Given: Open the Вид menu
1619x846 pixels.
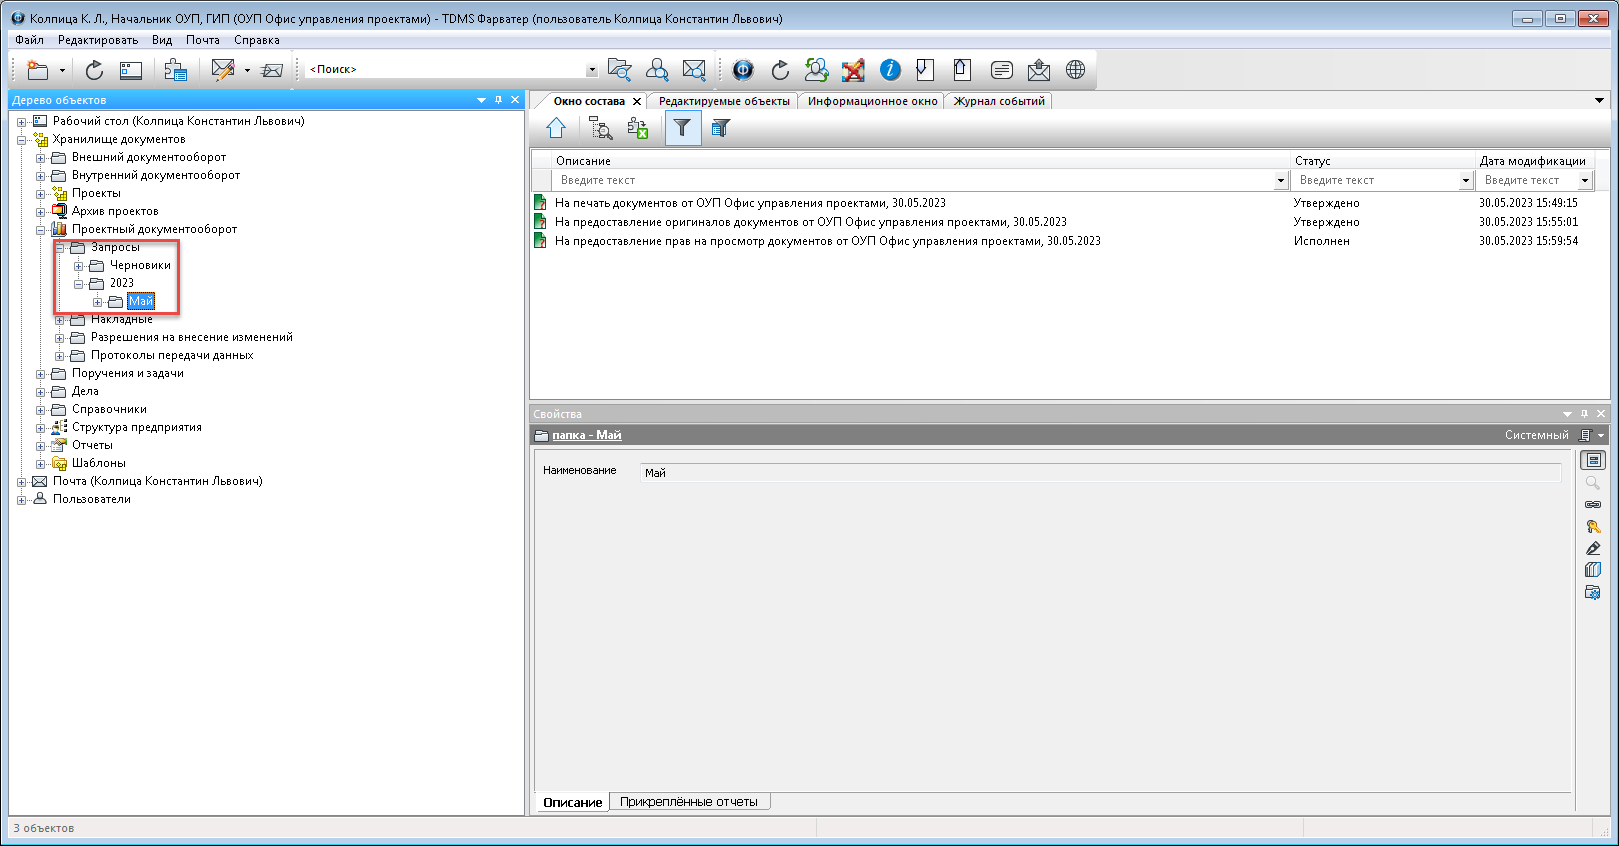Looking at the screenshot, I should pos(162,40).
